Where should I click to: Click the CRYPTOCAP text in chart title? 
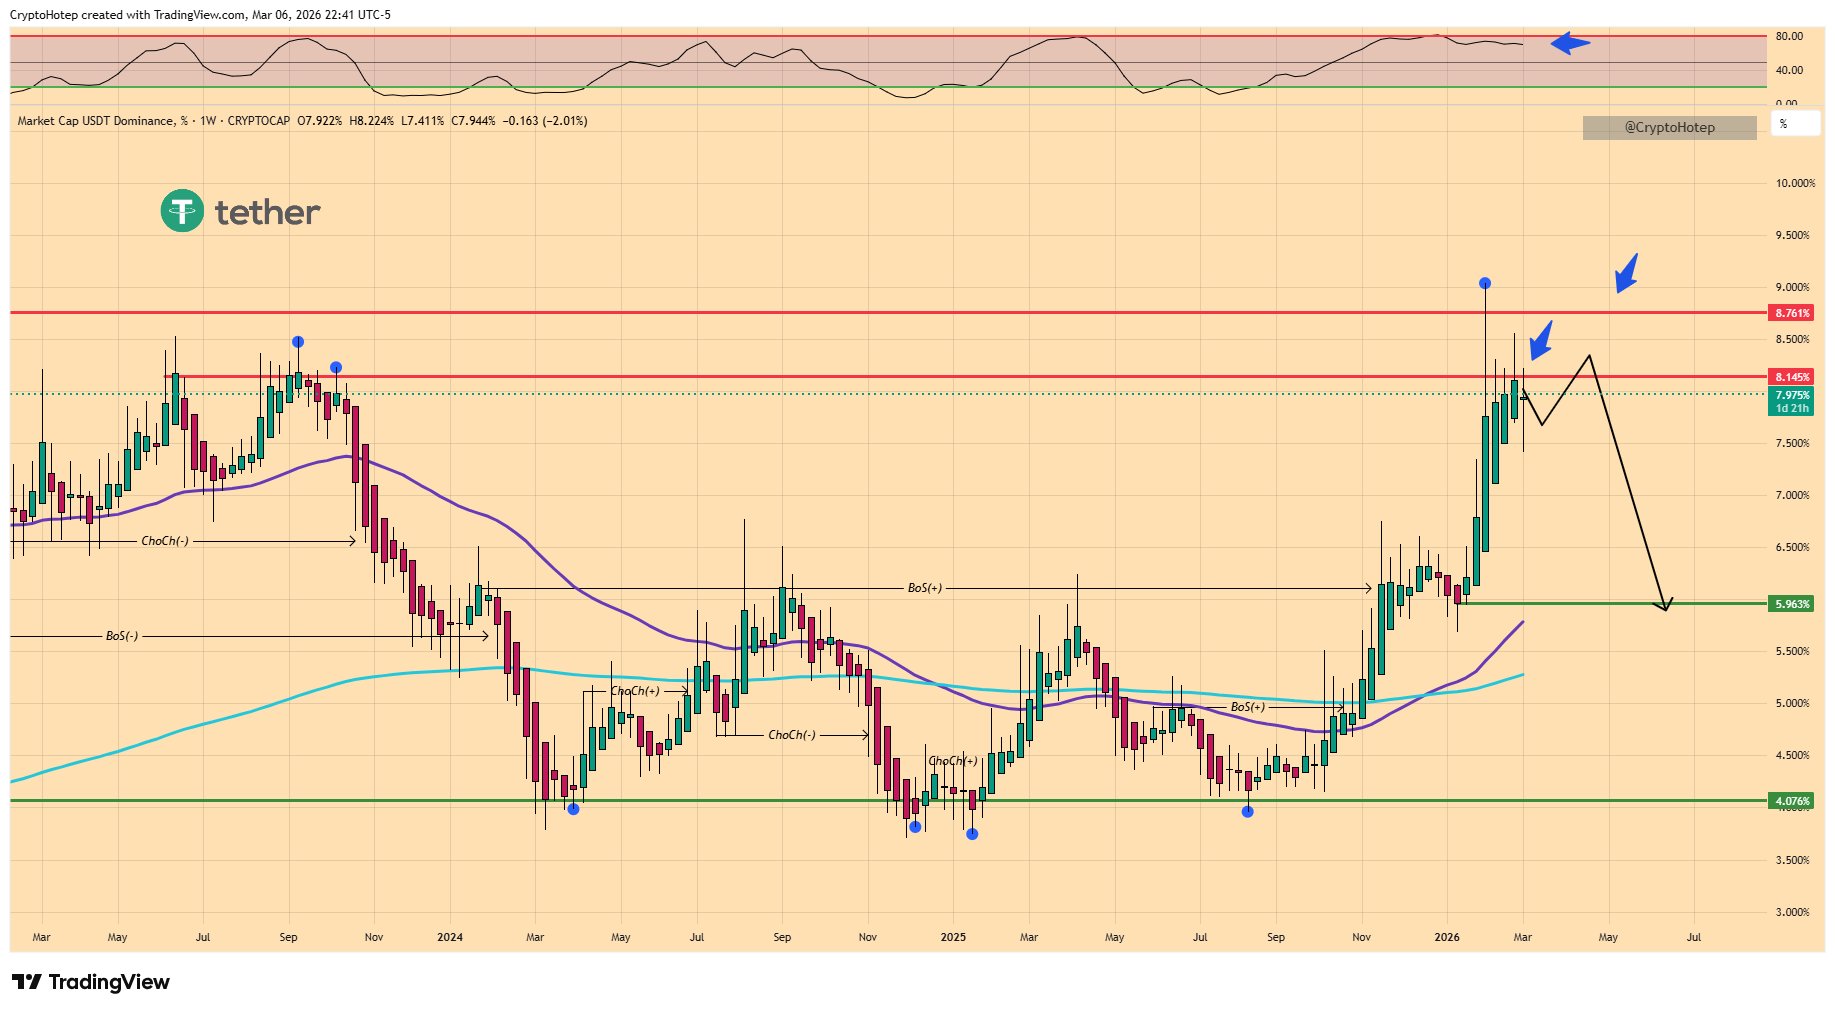258,121
